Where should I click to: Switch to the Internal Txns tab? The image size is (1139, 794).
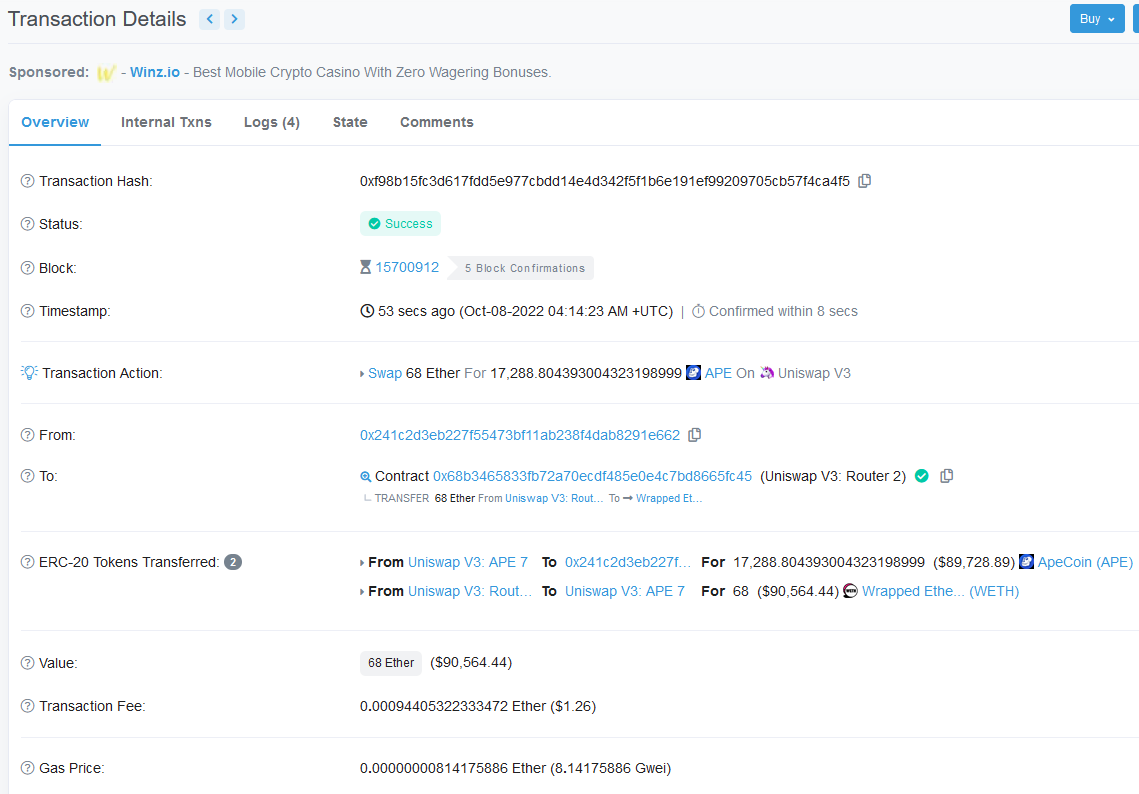click(x=166, y=122)
